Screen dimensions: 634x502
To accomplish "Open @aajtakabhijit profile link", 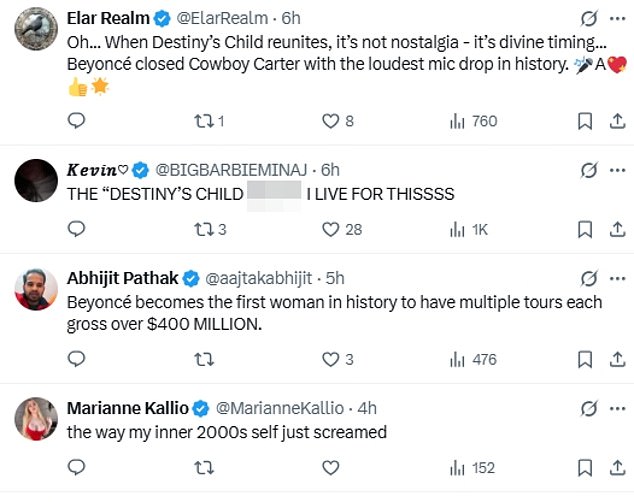I will tap(258, 278).
